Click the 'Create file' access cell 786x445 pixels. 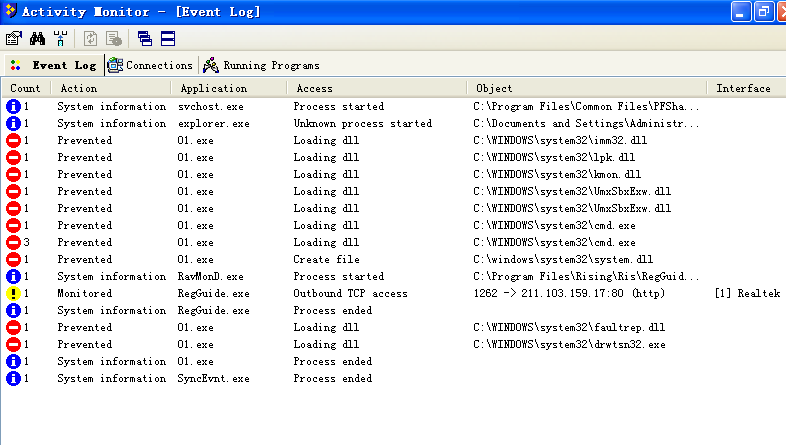326,259
